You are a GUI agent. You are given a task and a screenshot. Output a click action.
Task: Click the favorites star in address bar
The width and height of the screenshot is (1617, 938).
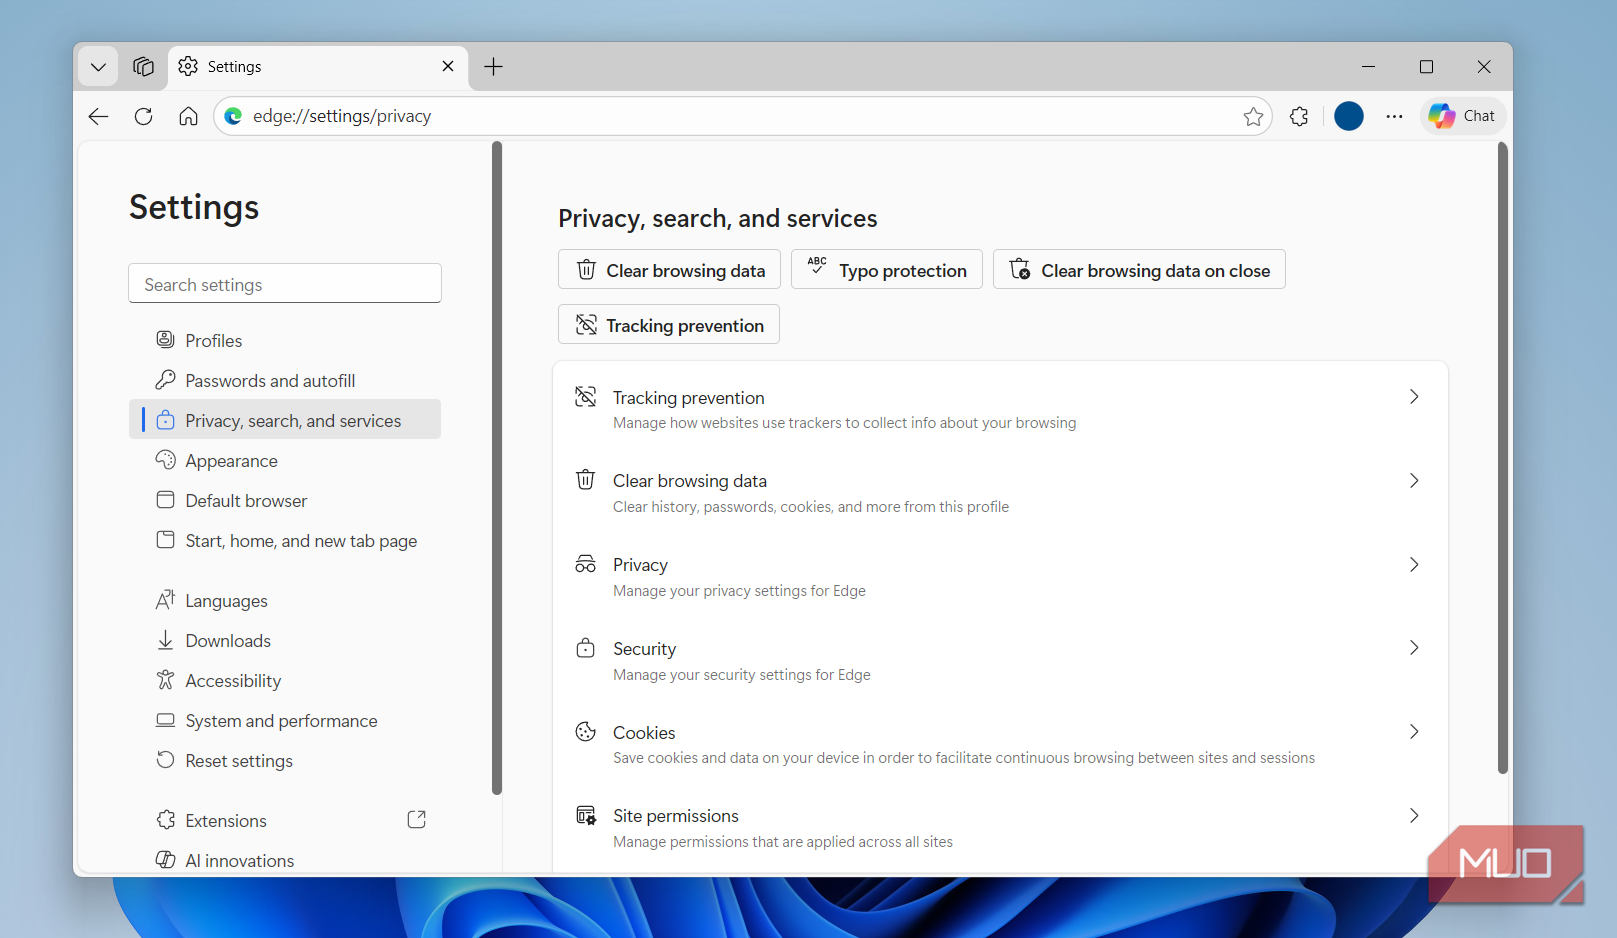[x=1253, y=117]
